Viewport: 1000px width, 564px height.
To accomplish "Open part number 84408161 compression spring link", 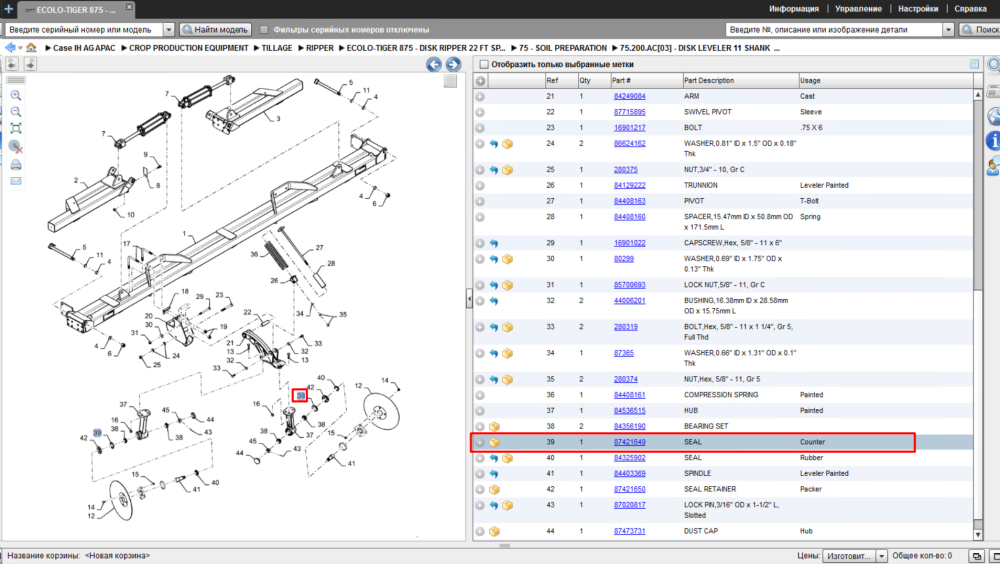I will pyautogui.click(x=629, y=395).
